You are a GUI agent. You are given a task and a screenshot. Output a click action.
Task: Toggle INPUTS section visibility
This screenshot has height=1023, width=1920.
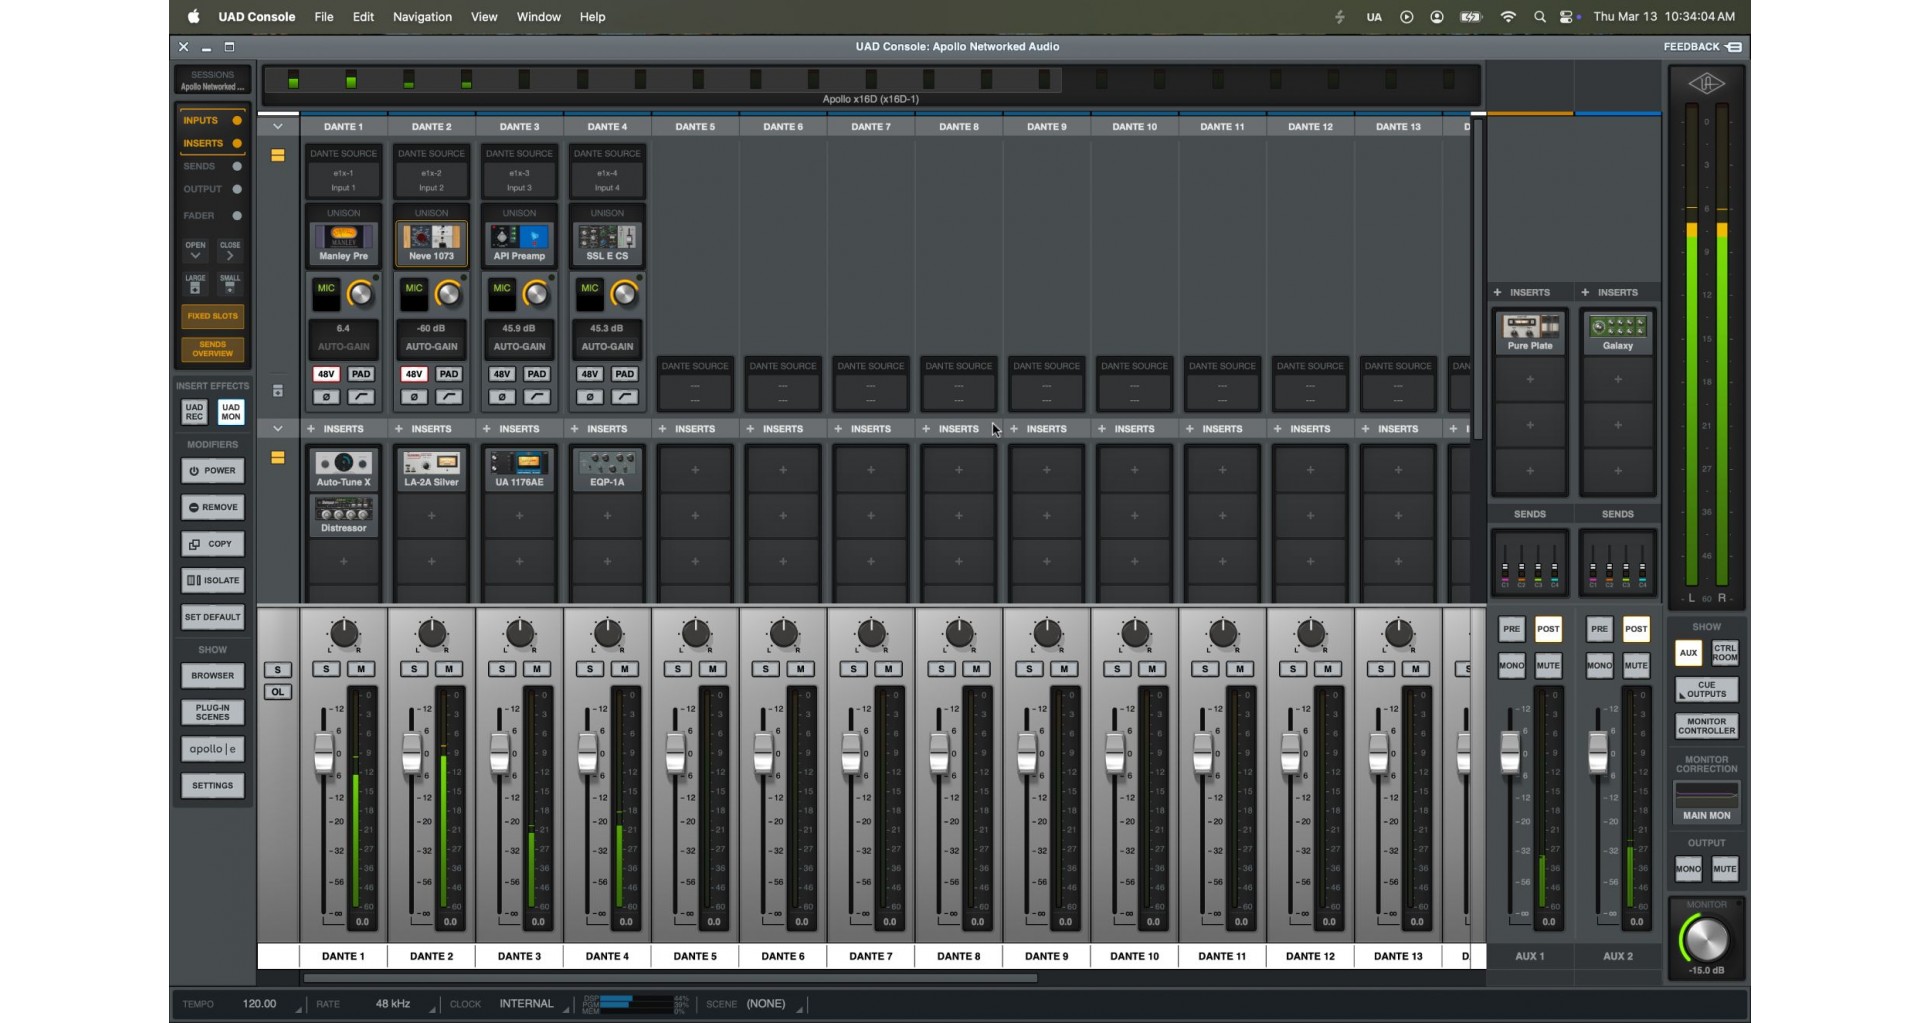212,120
